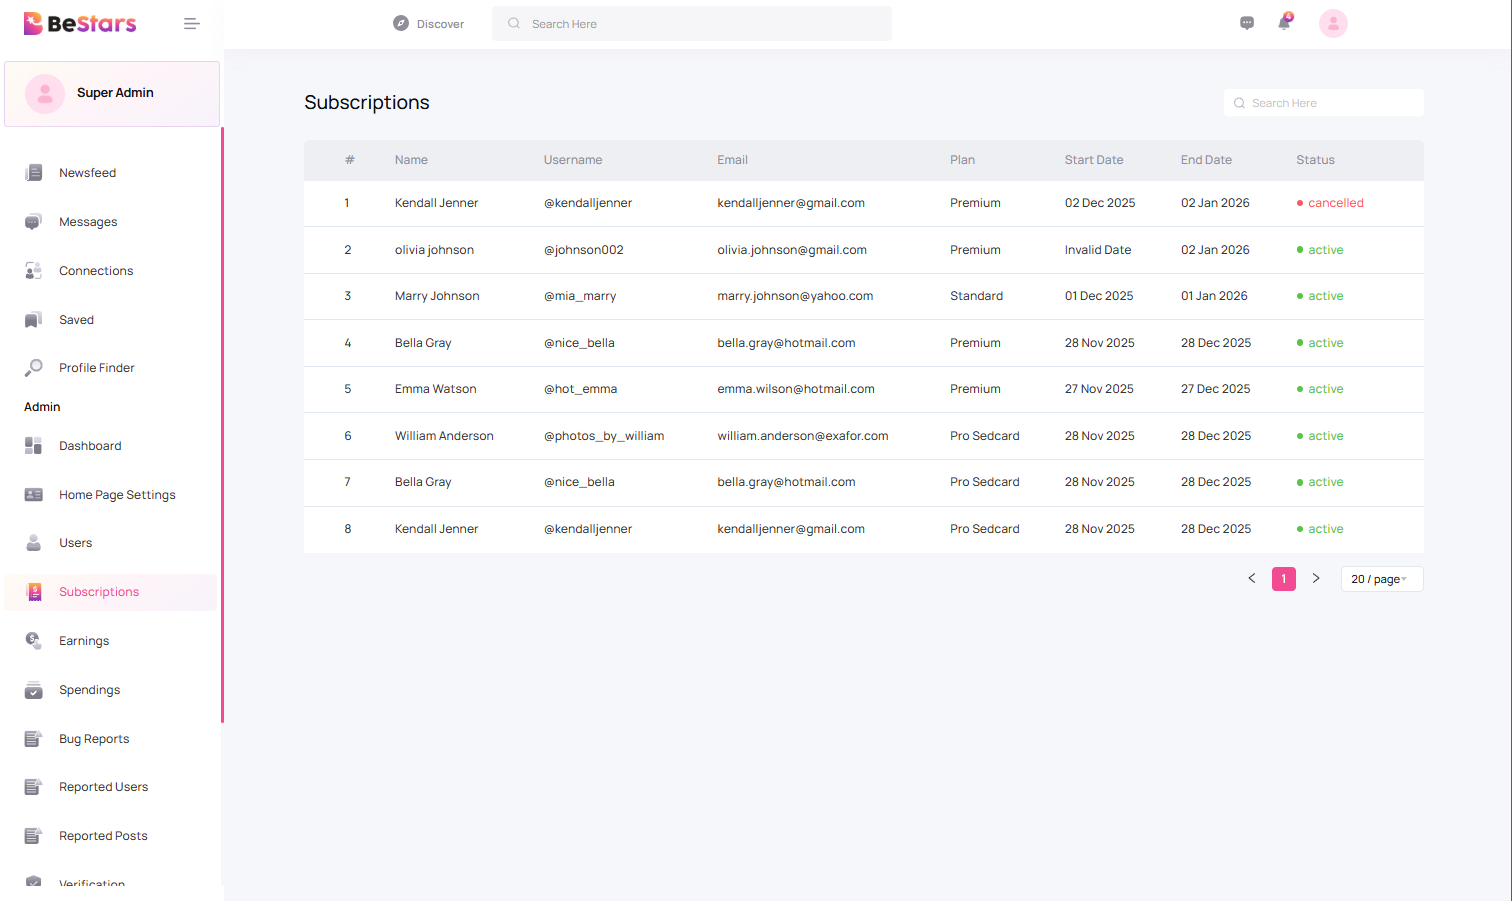Select page 1 in pagination
This screenshot has height=901, width=1512.
coord(1283,578)
